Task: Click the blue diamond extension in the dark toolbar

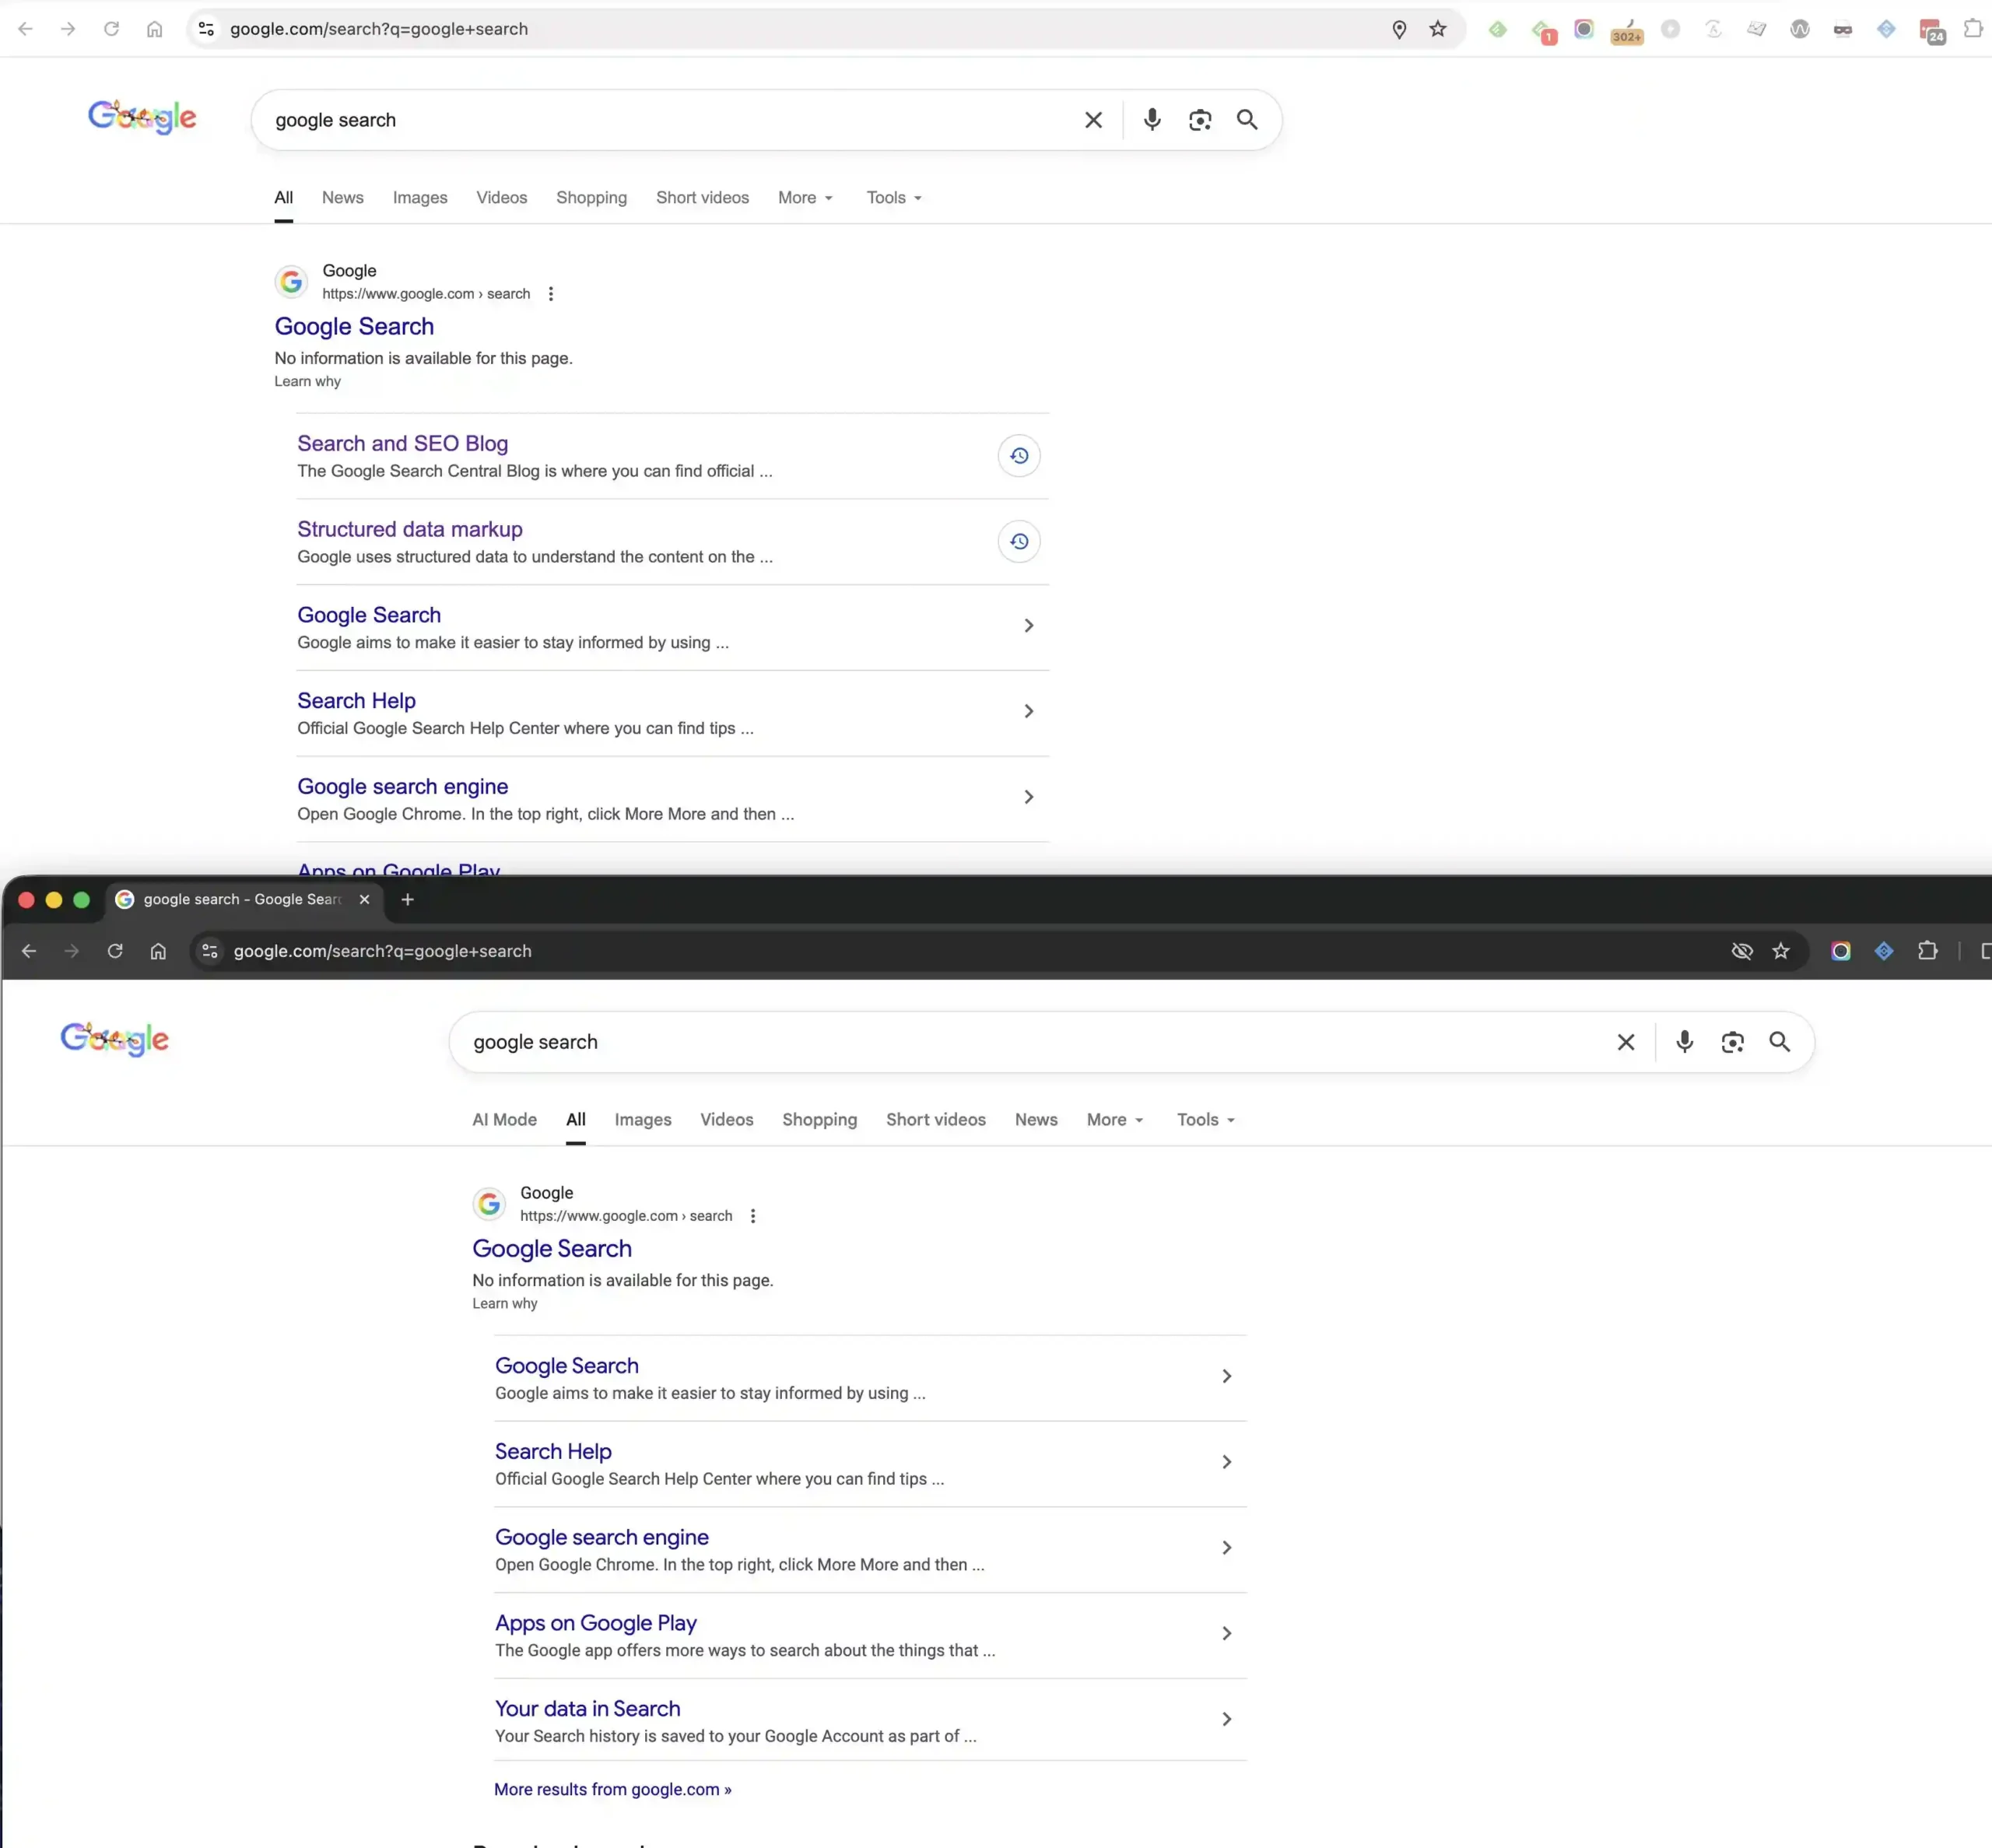Action: (1884, 951)
